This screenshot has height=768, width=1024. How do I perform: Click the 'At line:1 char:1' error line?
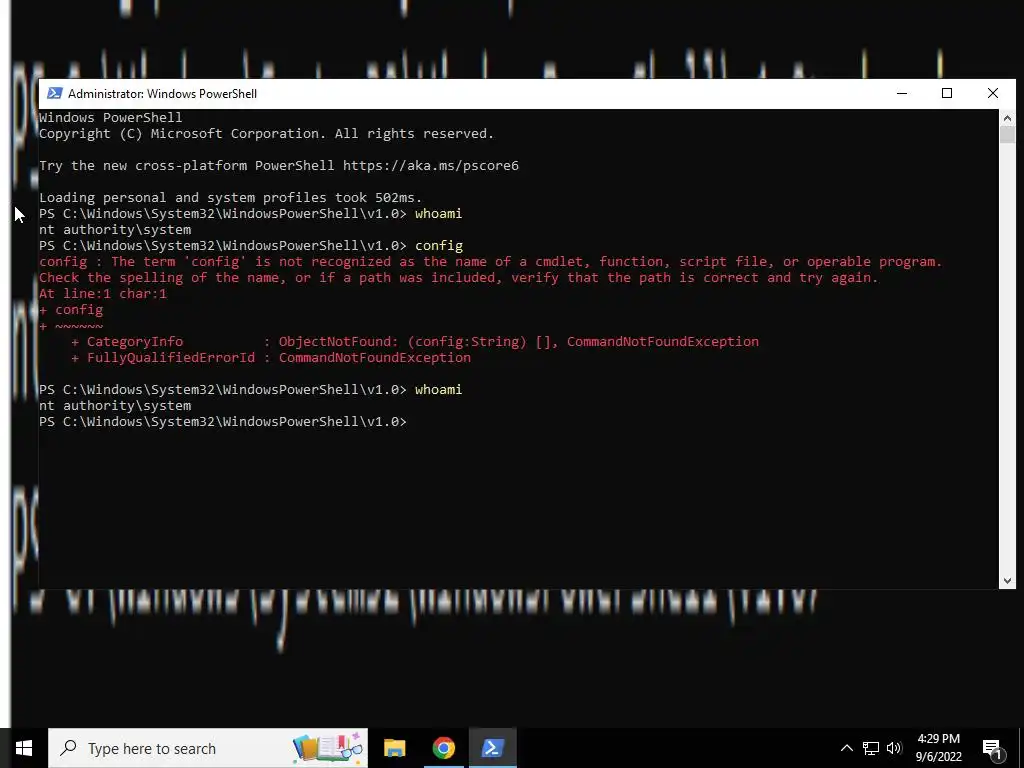[103, 293]
